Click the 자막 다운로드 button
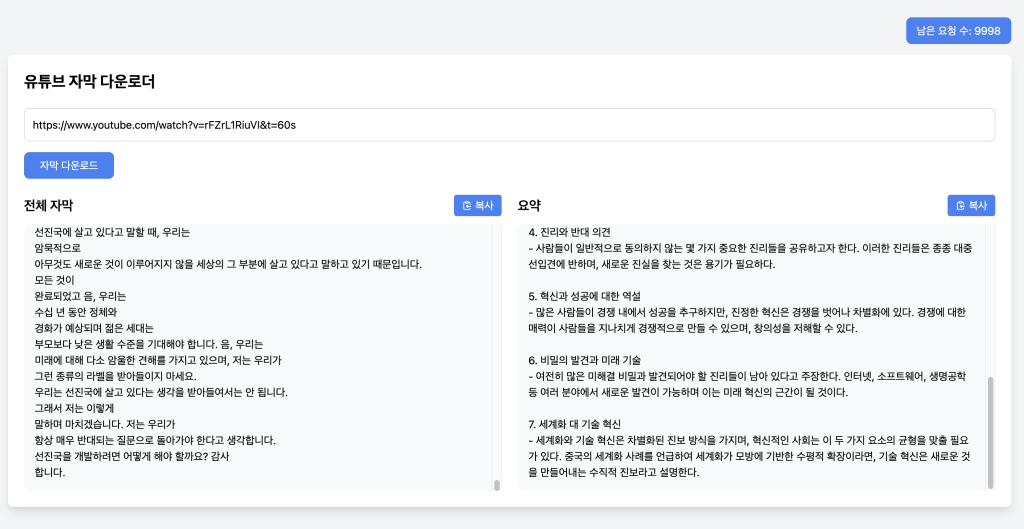 (69, 165)
